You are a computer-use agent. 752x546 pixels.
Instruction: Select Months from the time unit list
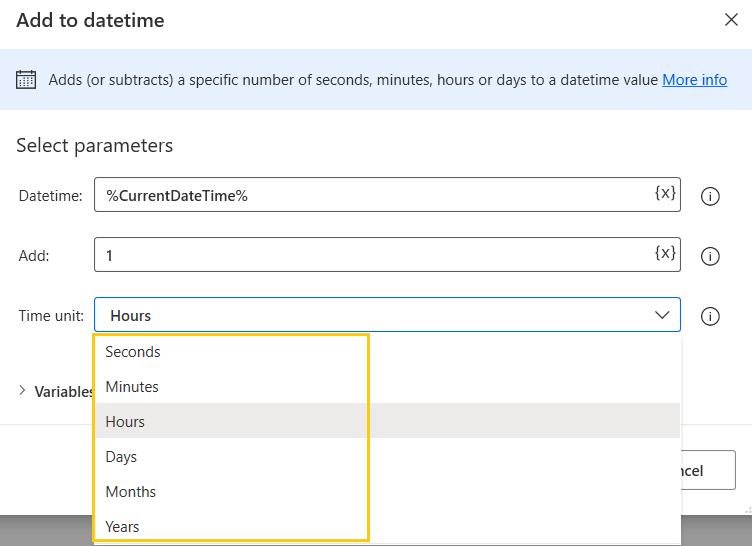(388, 492)
